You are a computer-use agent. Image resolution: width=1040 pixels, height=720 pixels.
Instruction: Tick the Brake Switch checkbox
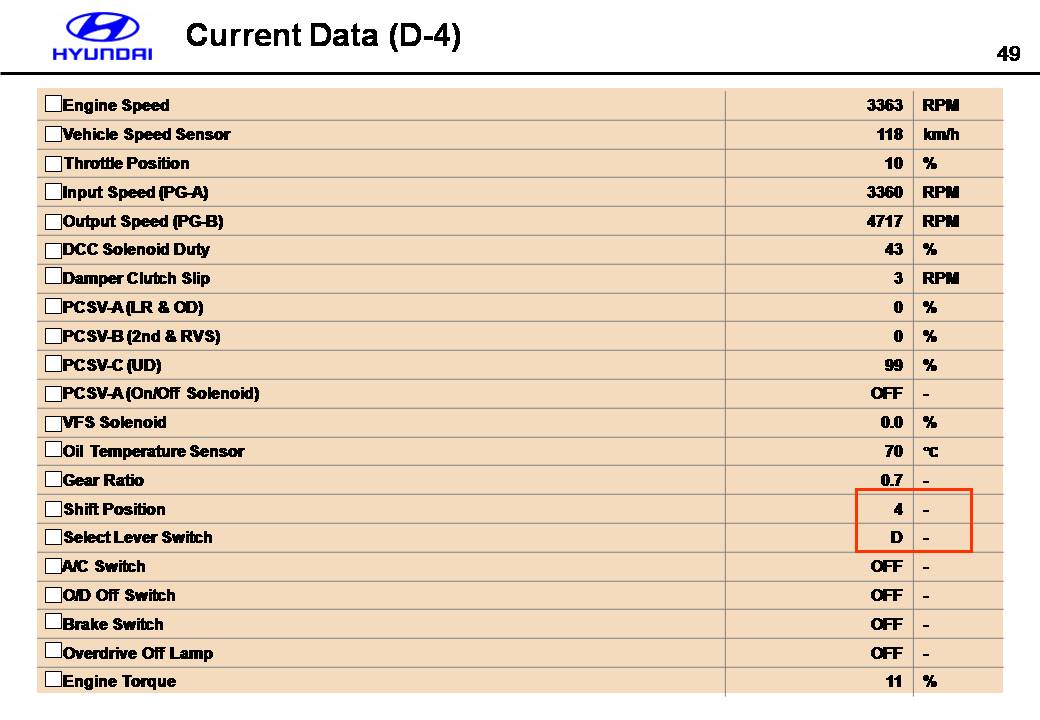coord(53,623)
